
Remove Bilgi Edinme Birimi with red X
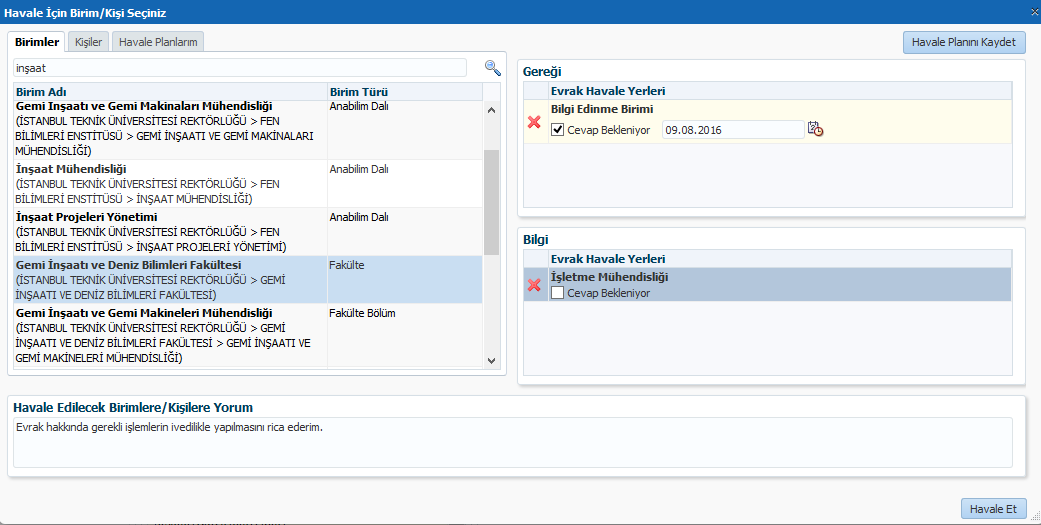pos(534,121)
